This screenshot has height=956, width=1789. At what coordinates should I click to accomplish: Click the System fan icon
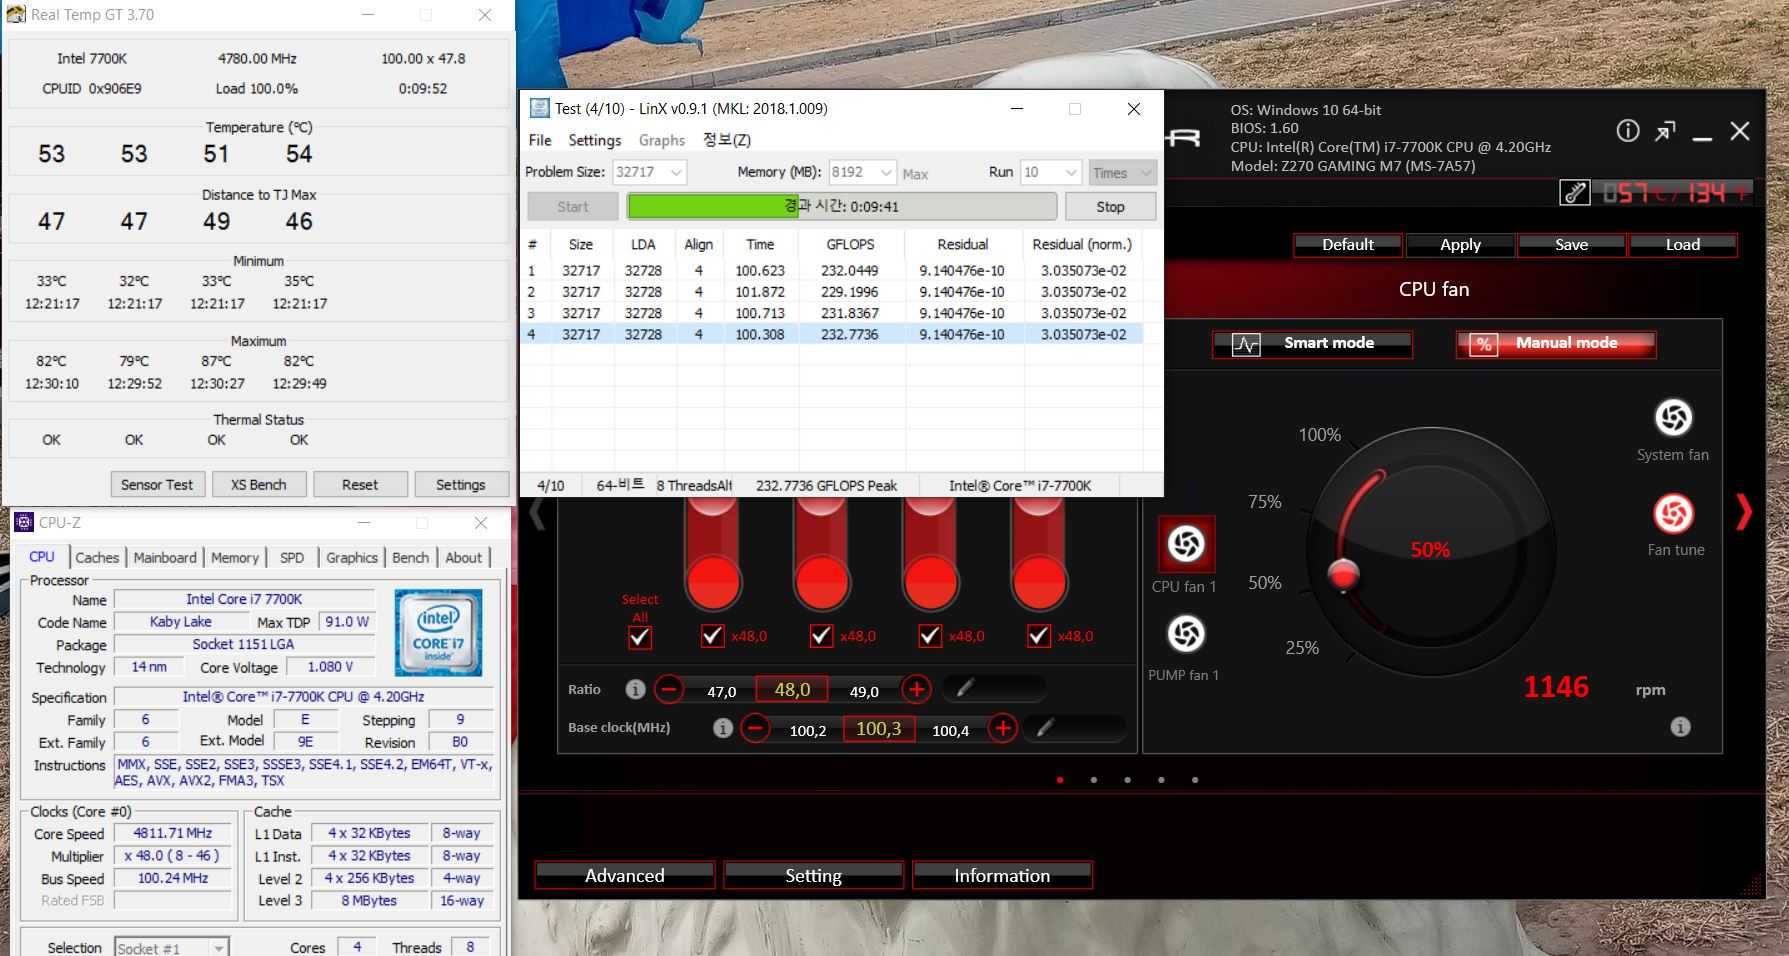[x=1673, y=418]
